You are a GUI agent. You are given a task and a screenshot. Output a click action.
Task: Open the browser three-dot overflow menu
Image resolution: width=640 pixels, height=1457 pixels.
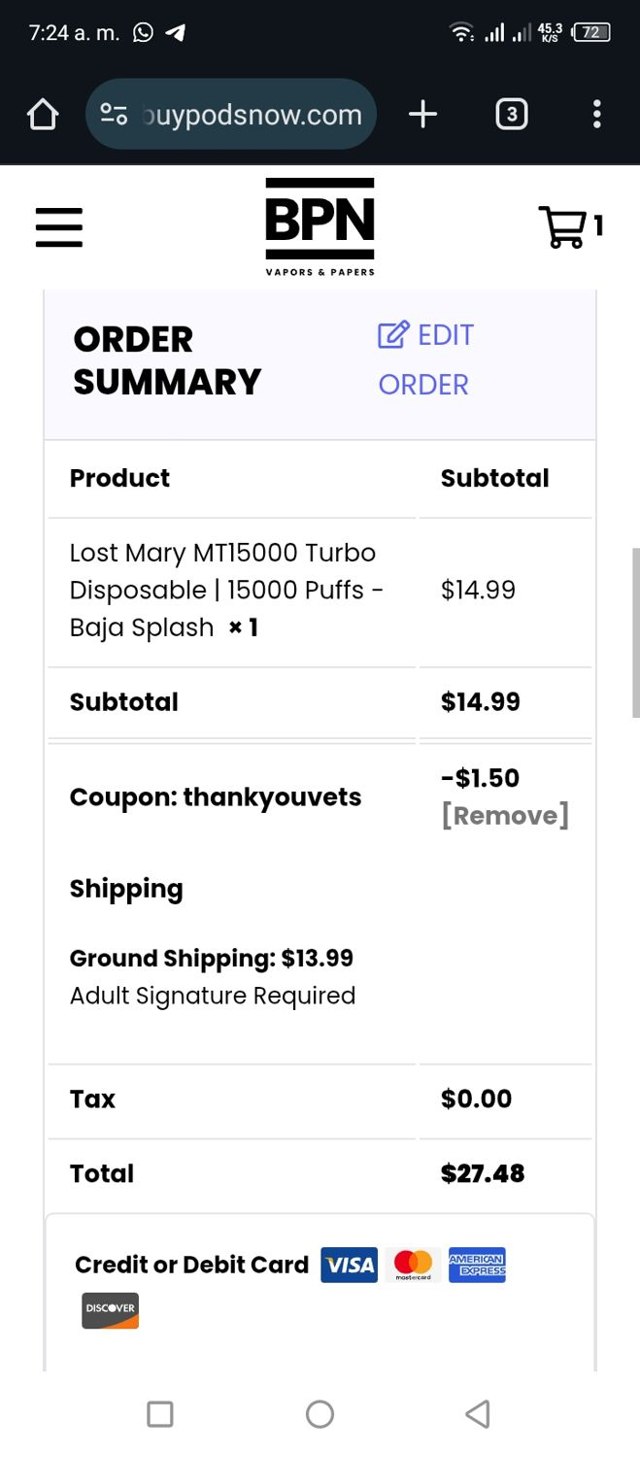point(596,115)
